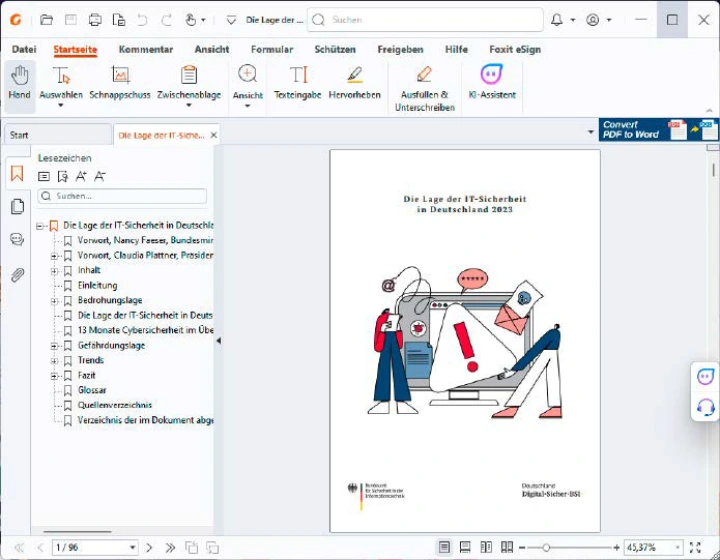This screenshot has height=560, width=720.
Task: Click the Schnappschuss snapshot tool
Action: click(120, 83)
